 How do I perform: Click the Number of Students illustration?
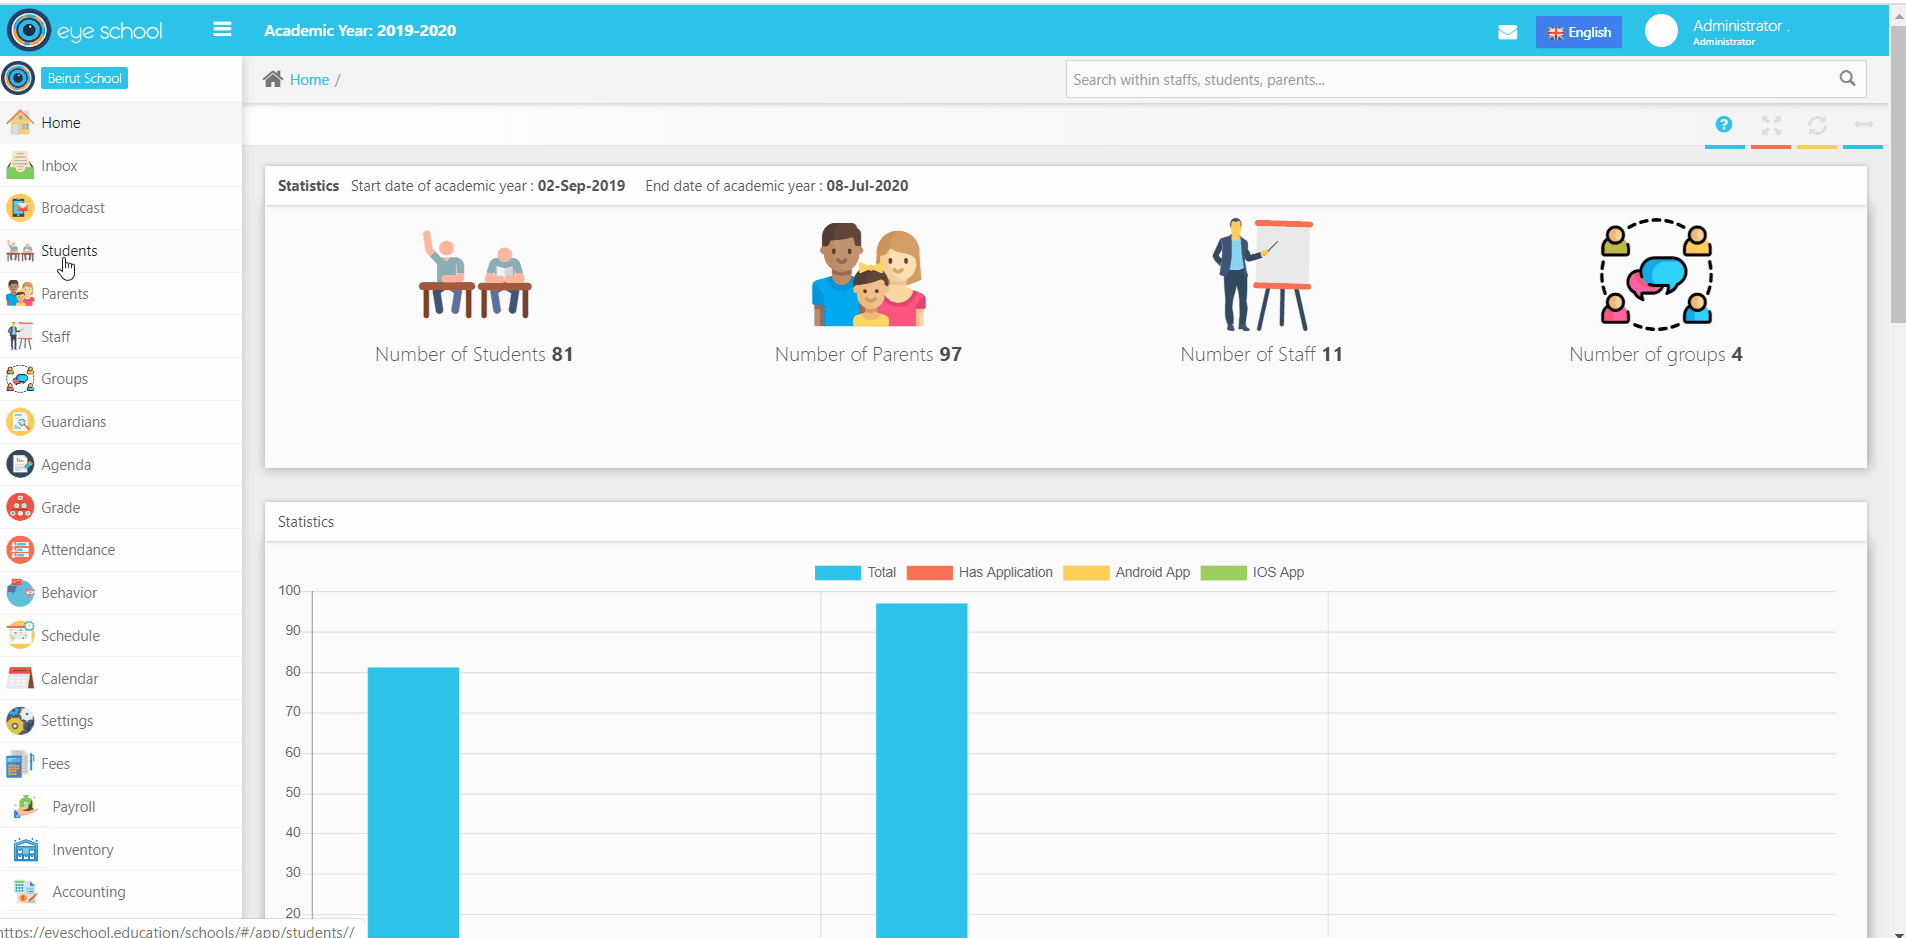[475, 274]
